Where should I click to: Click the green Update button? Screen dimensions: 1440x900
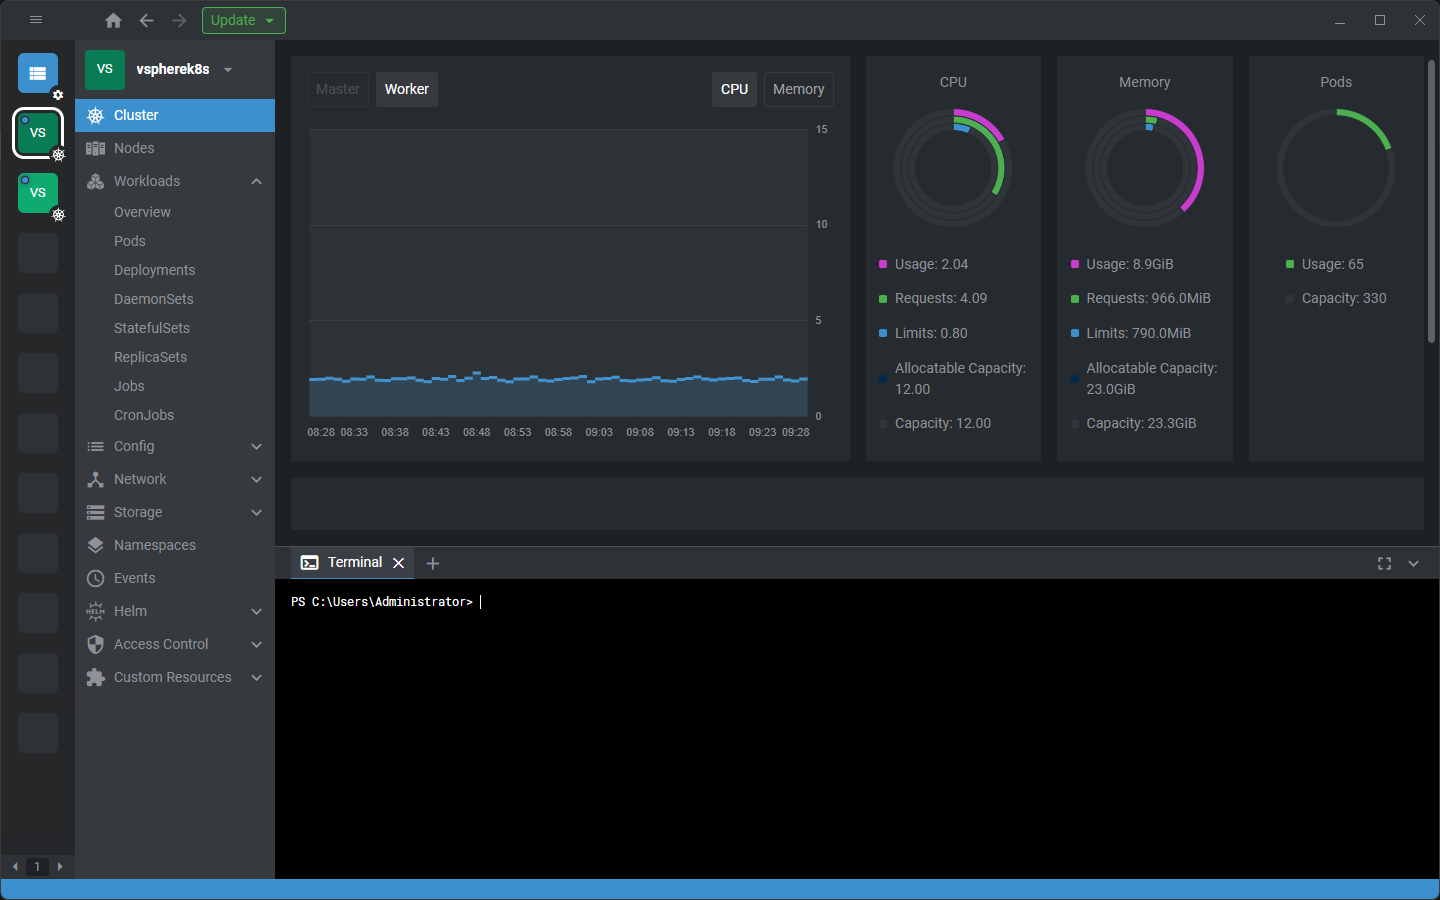(243, 20)
